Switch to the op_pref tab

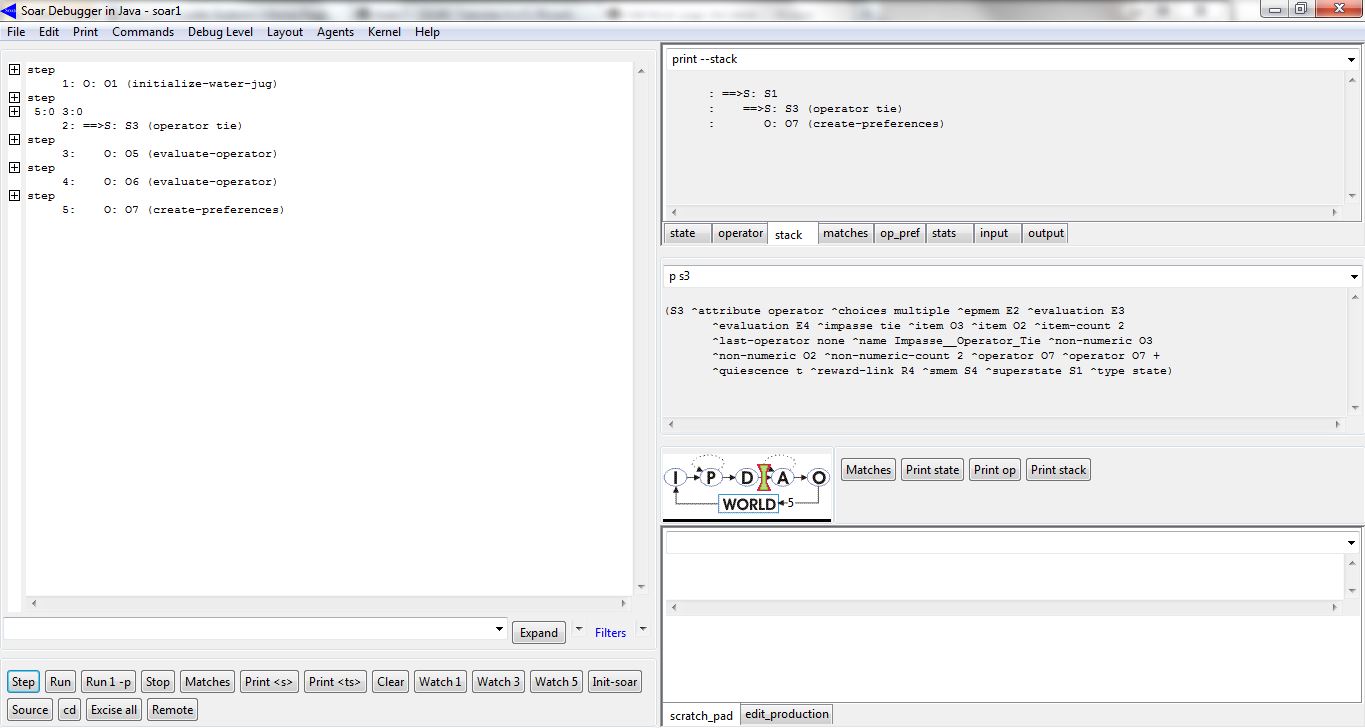(x=899, y=233)
